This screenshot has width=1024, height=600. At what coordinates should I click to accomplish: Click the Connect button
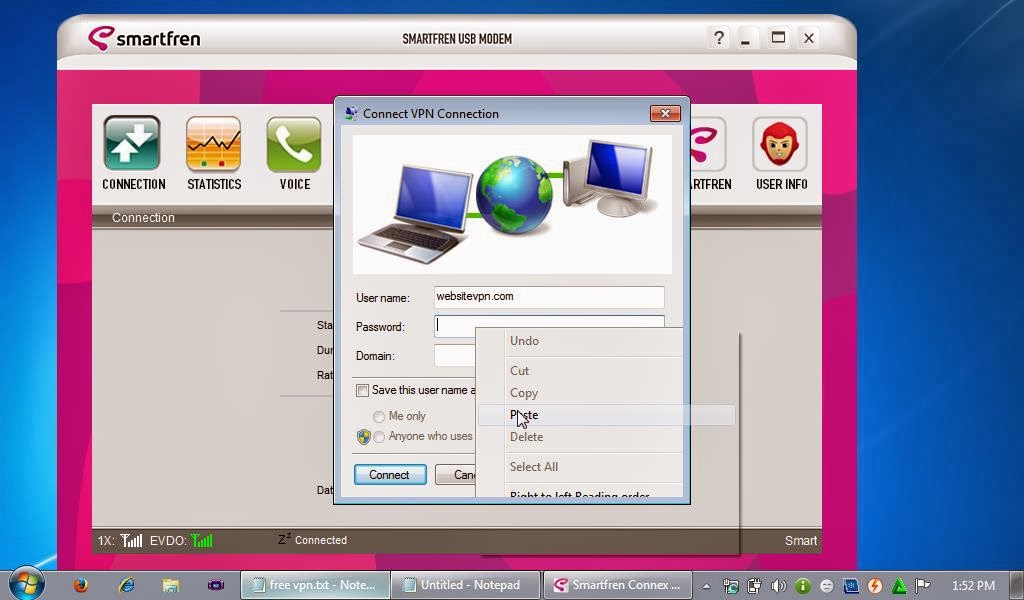[x=390, y=475]
